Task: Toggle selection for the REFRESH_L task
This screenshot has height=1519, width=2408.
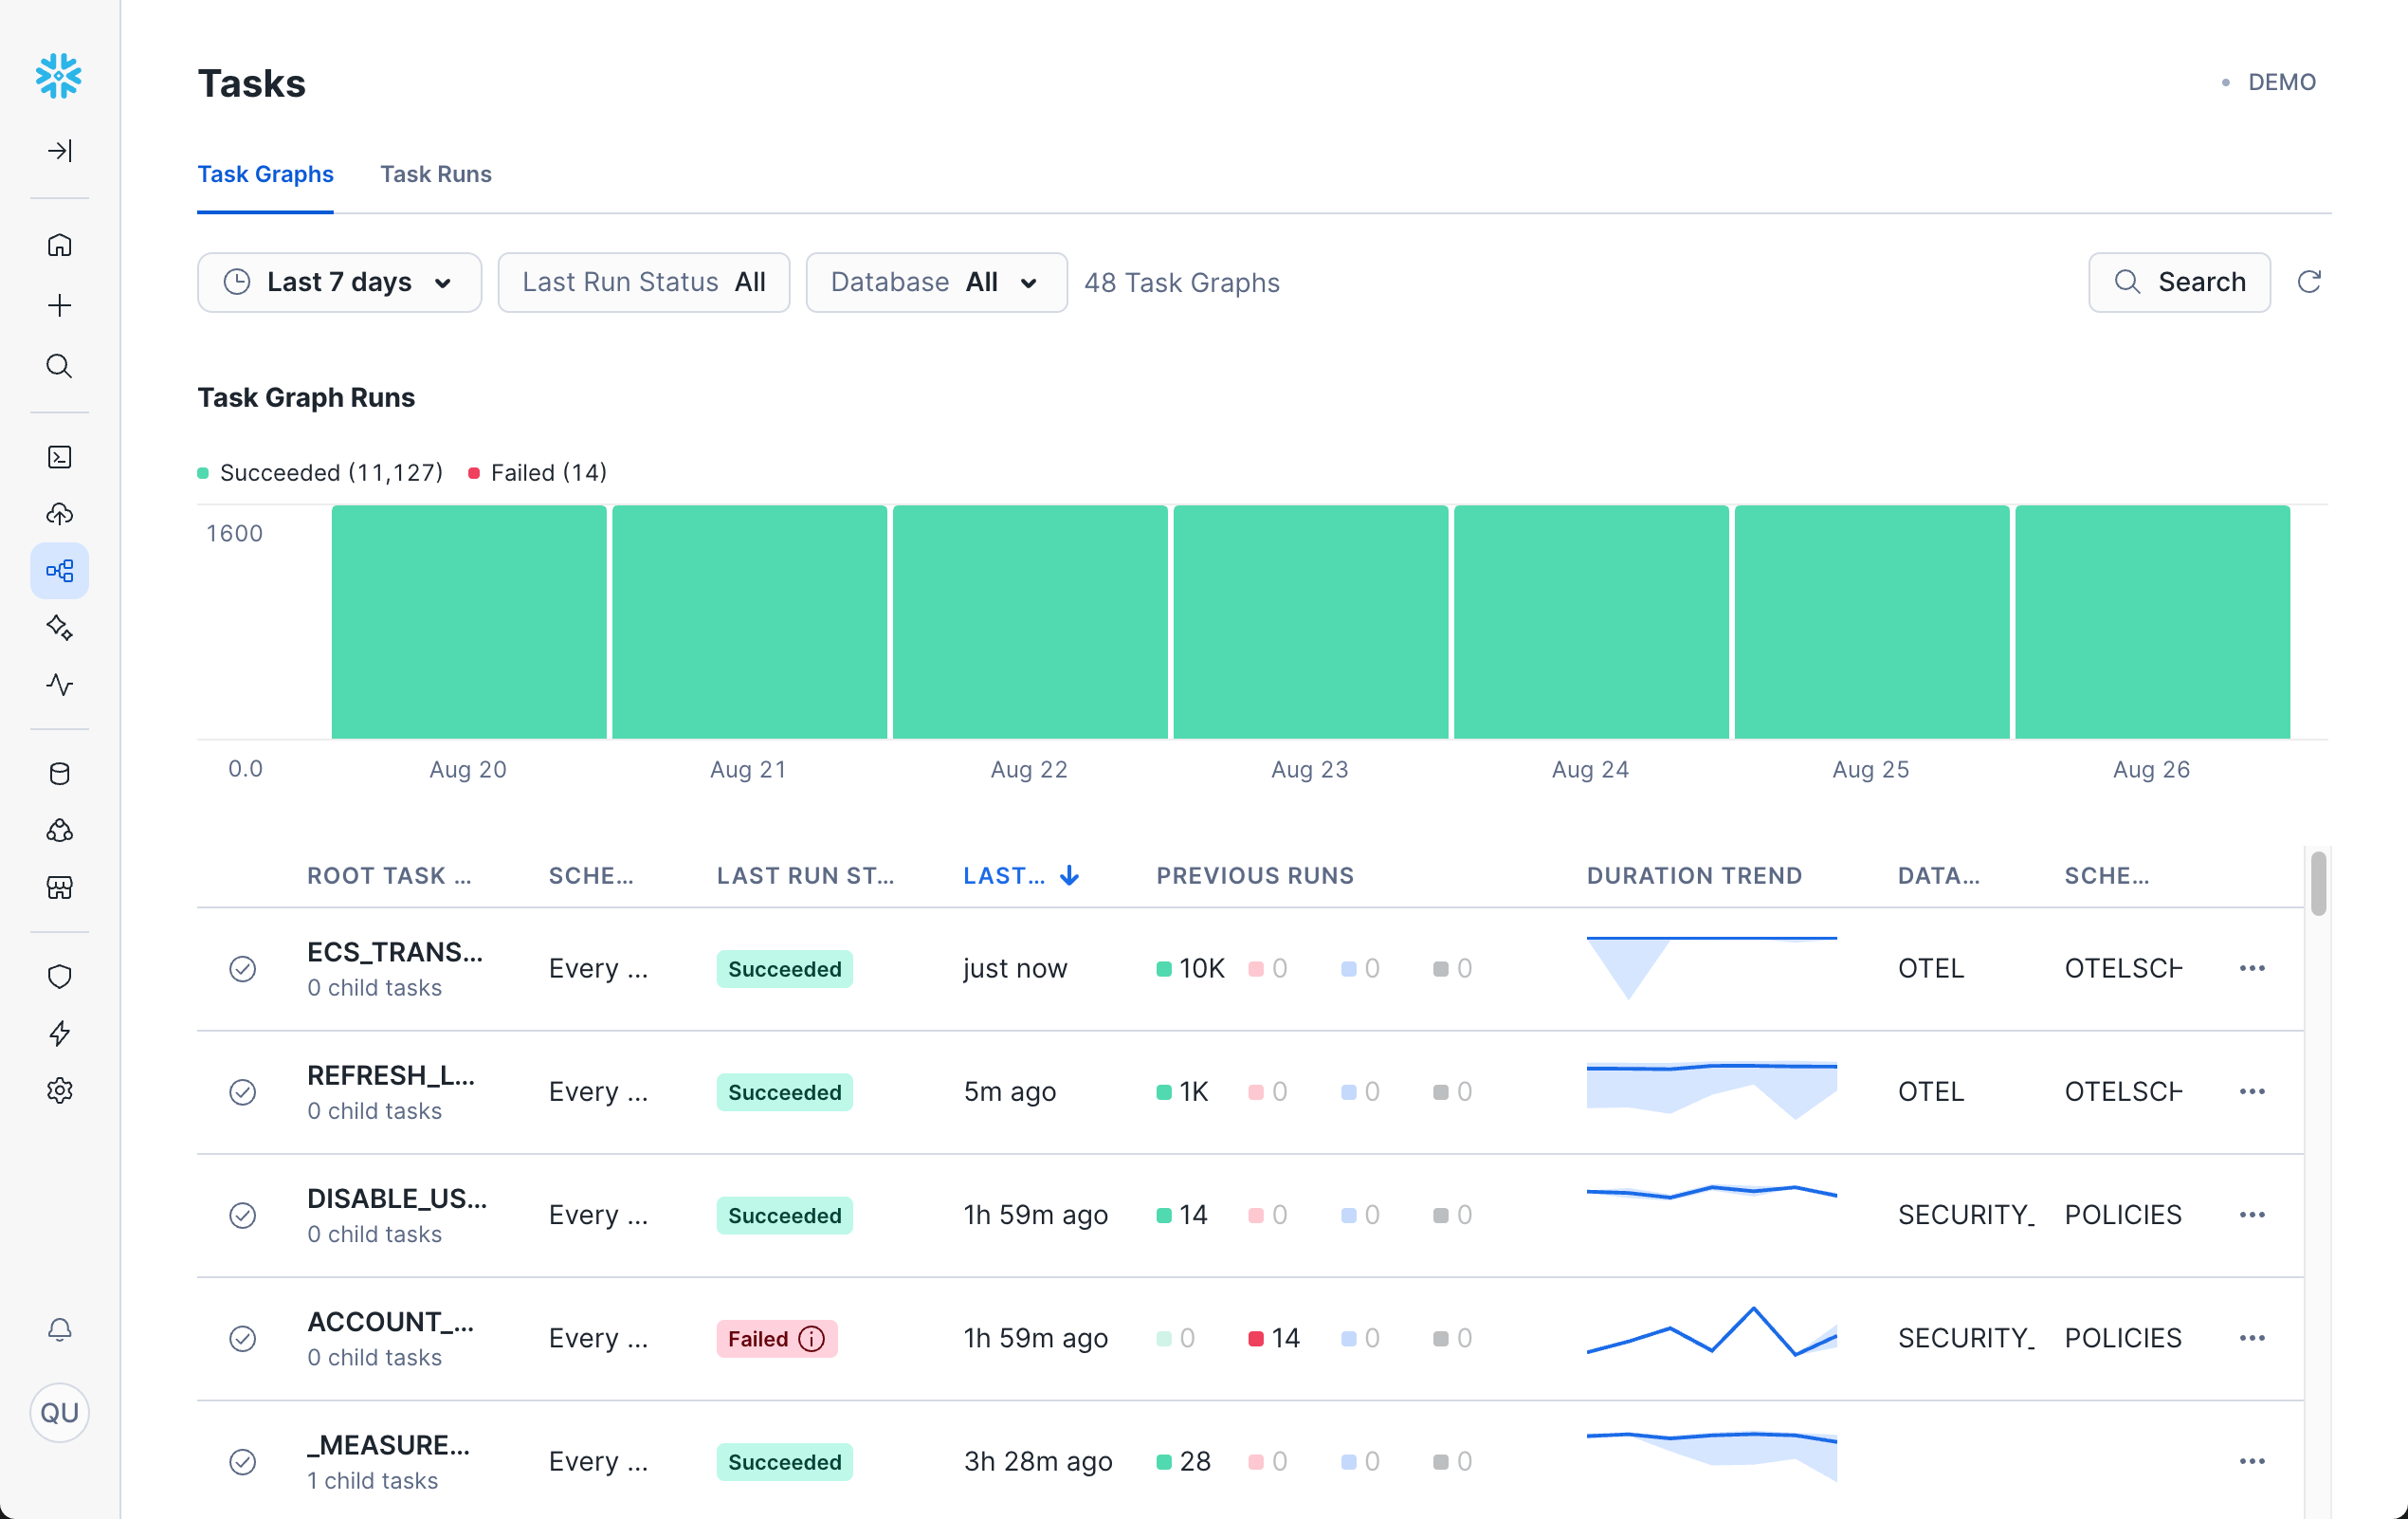Action: coord(243,1092)
